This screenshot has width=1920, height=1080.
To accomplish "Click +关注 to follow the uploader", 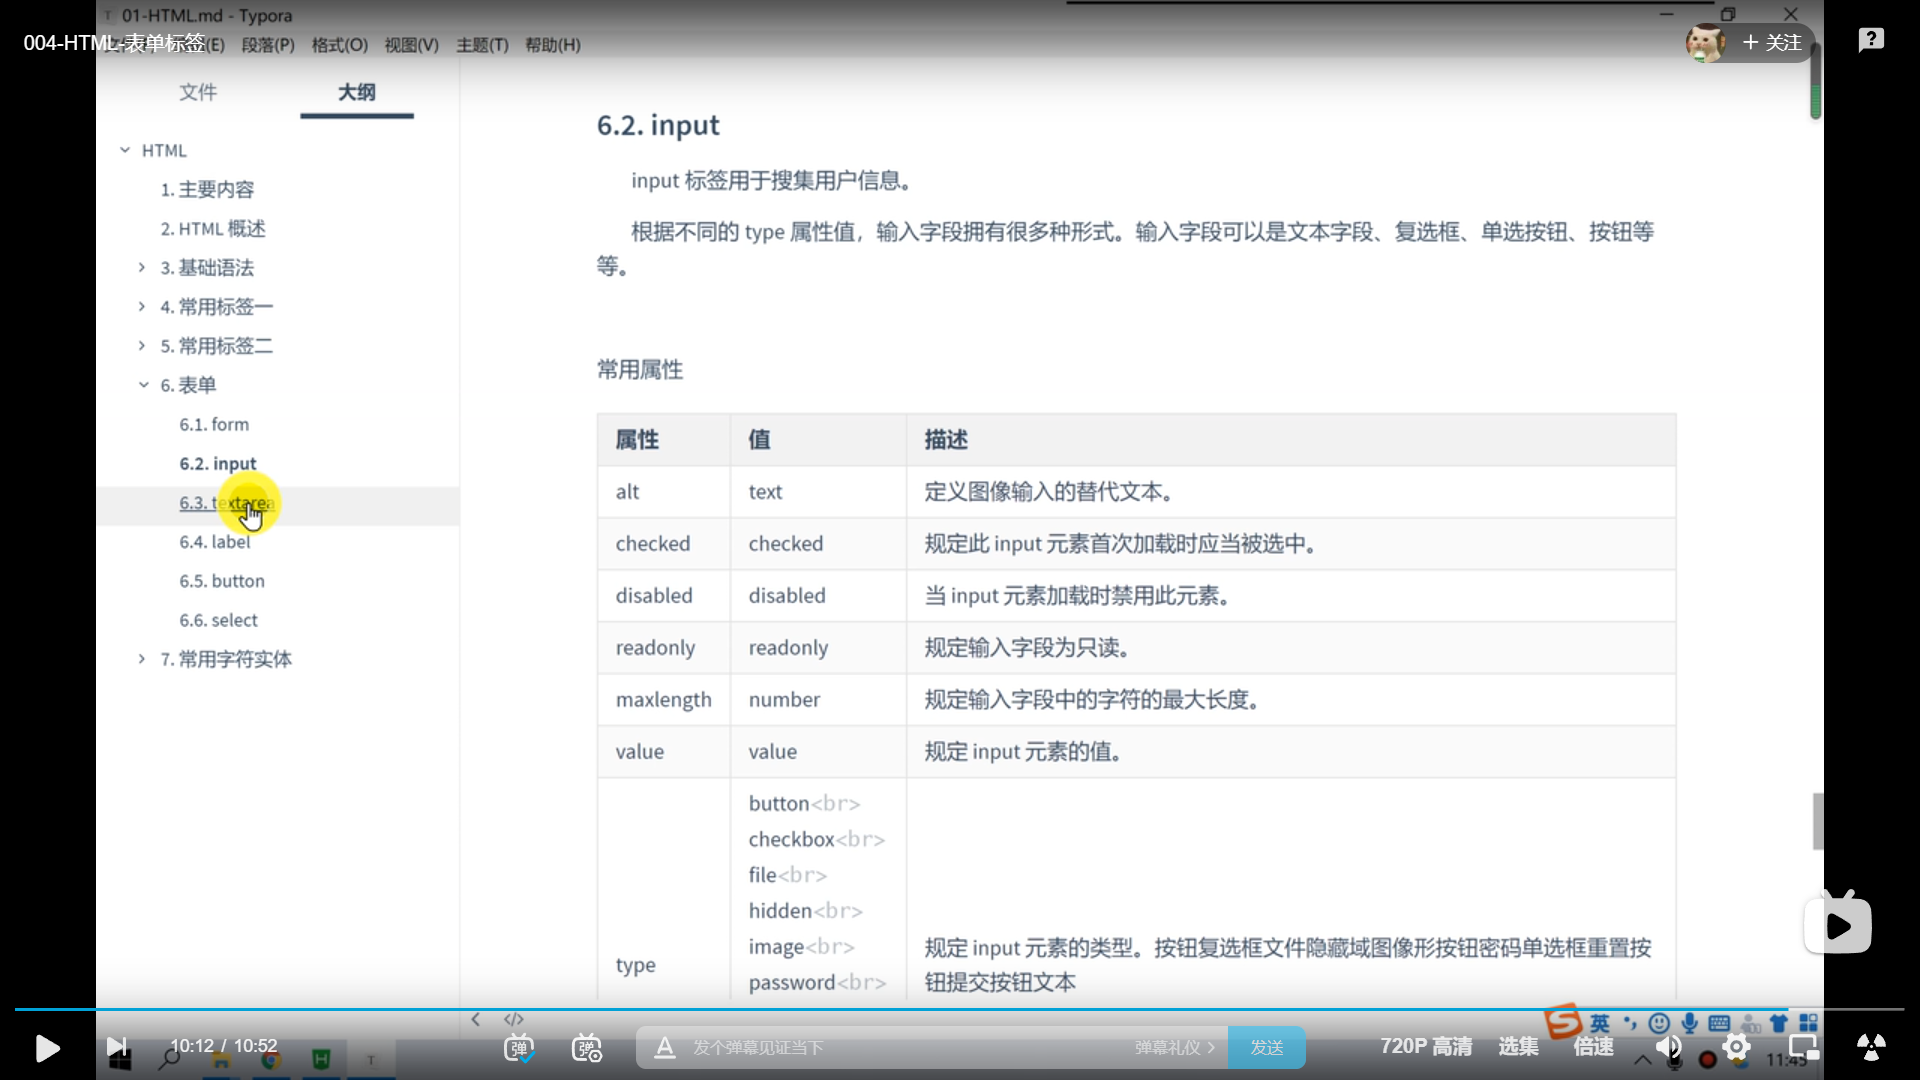I will pos(1773,43).
